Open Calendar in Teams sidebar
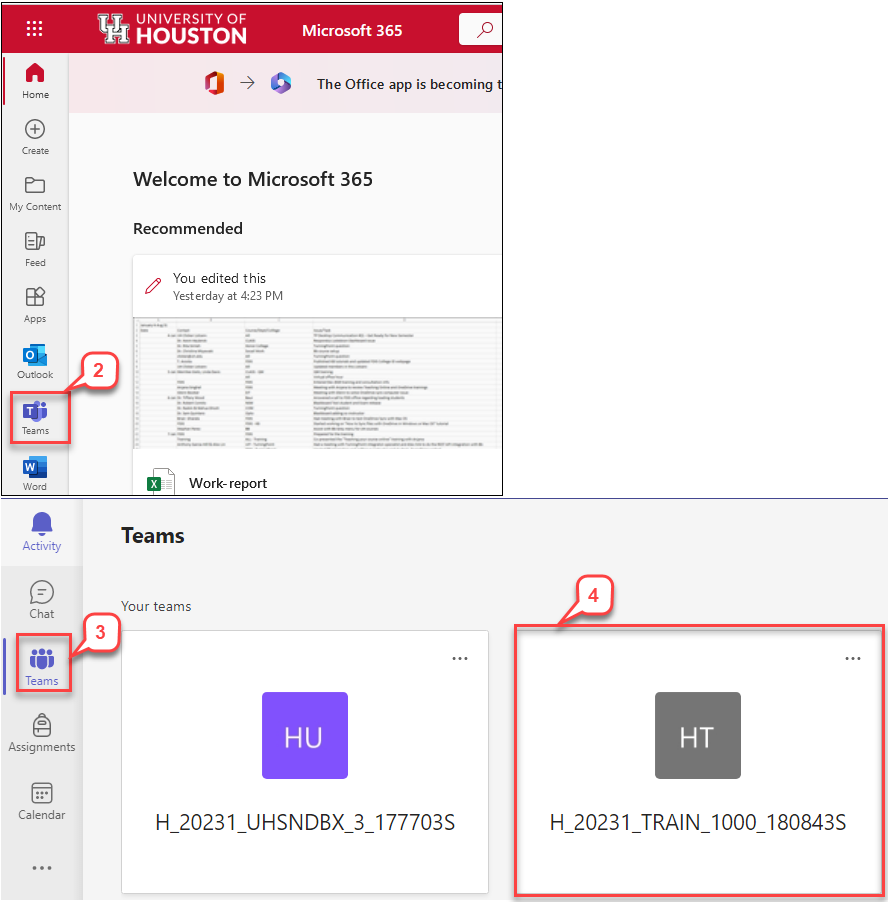The width and height of the screenshot is (888, 902). tap(41, 801)
